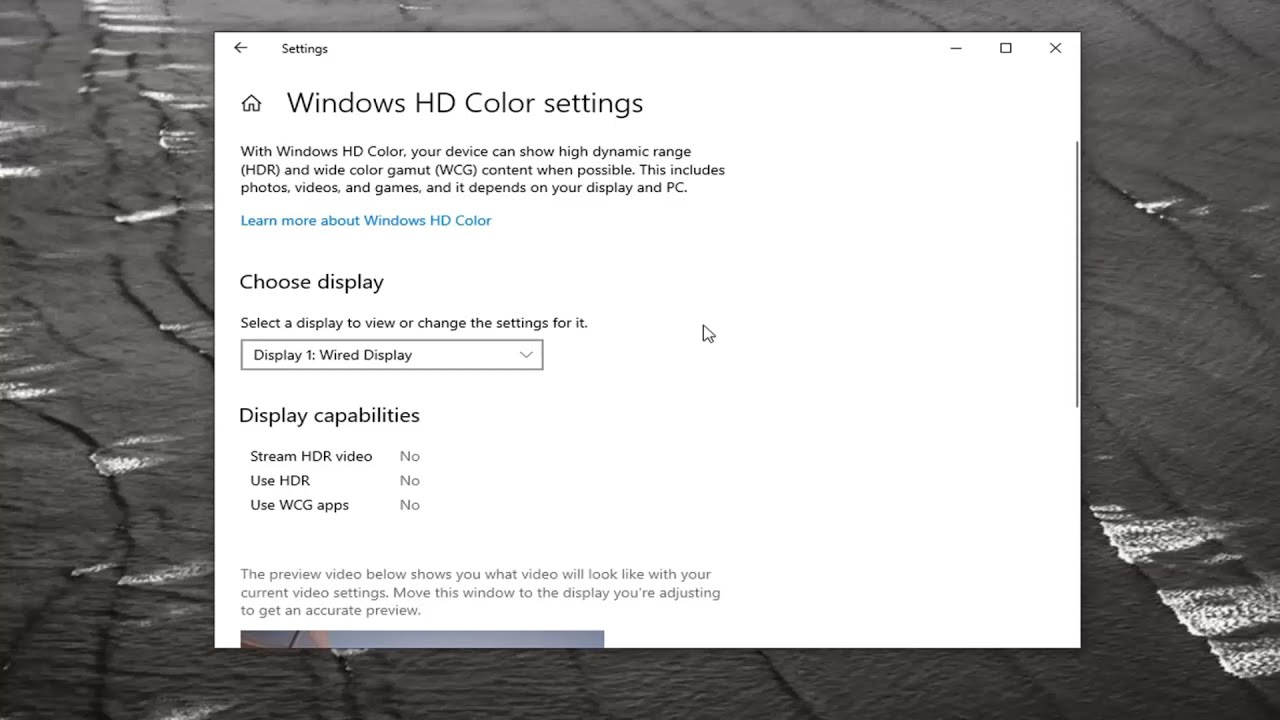The image size is (1280, 720).
Task: Click the Settings title in the title bar
Action: tap(305, 48)
